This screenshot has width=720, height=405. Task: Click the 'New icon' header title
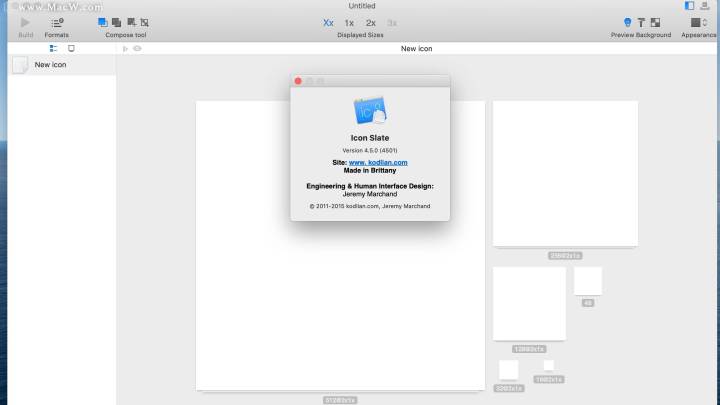(x=416, y=49)
